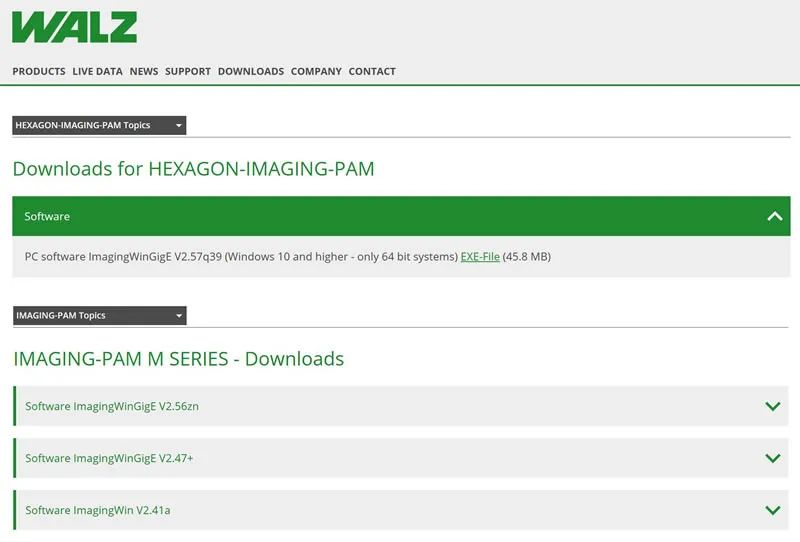Viewport: 800px width, 542px height.
Task: Go to the CONTACT page
Action: coord(372,71)
